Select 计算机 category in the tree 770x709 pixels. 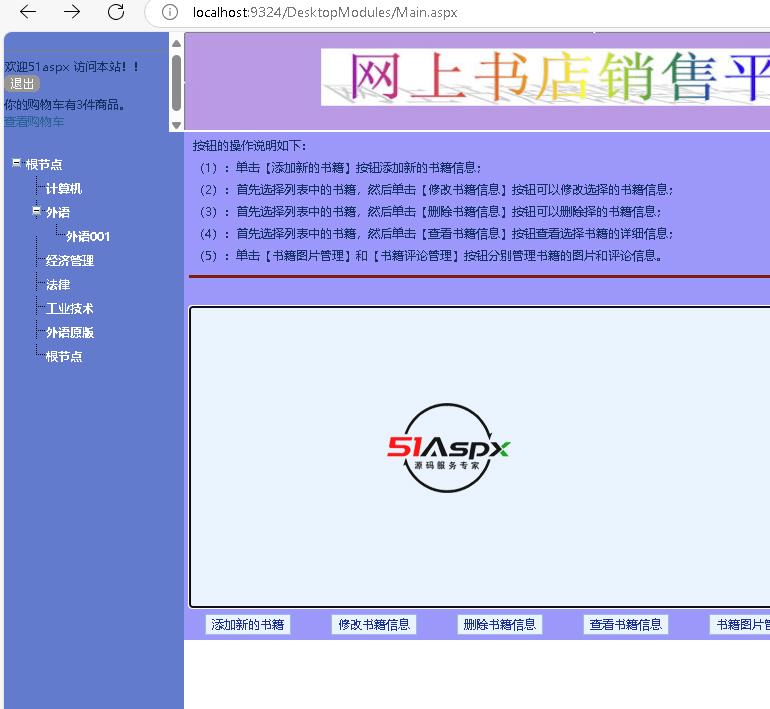63,189
